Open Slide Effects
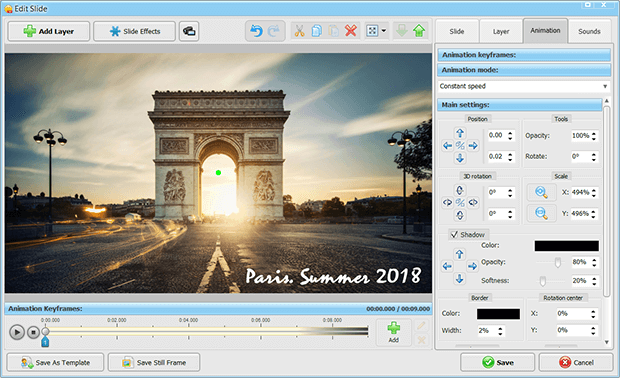Viewport: 620px width, 378px height. point(134,31)
